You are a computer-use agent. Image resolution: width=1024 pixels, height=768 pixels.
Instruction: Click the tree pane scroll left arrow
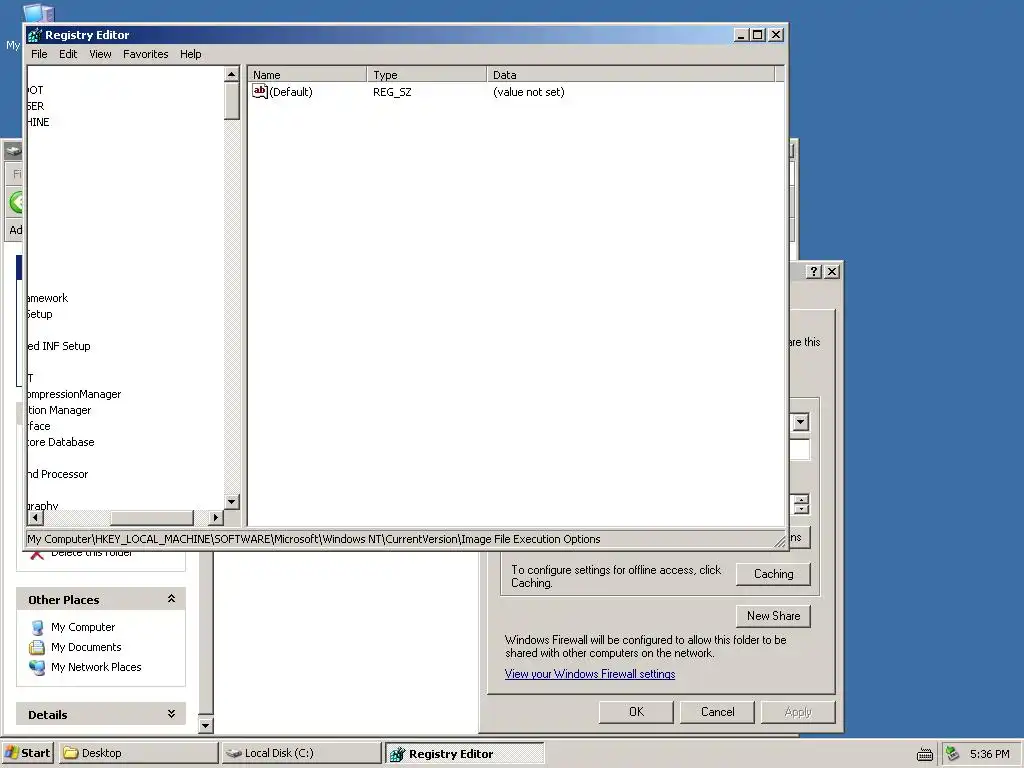[36, 518]
